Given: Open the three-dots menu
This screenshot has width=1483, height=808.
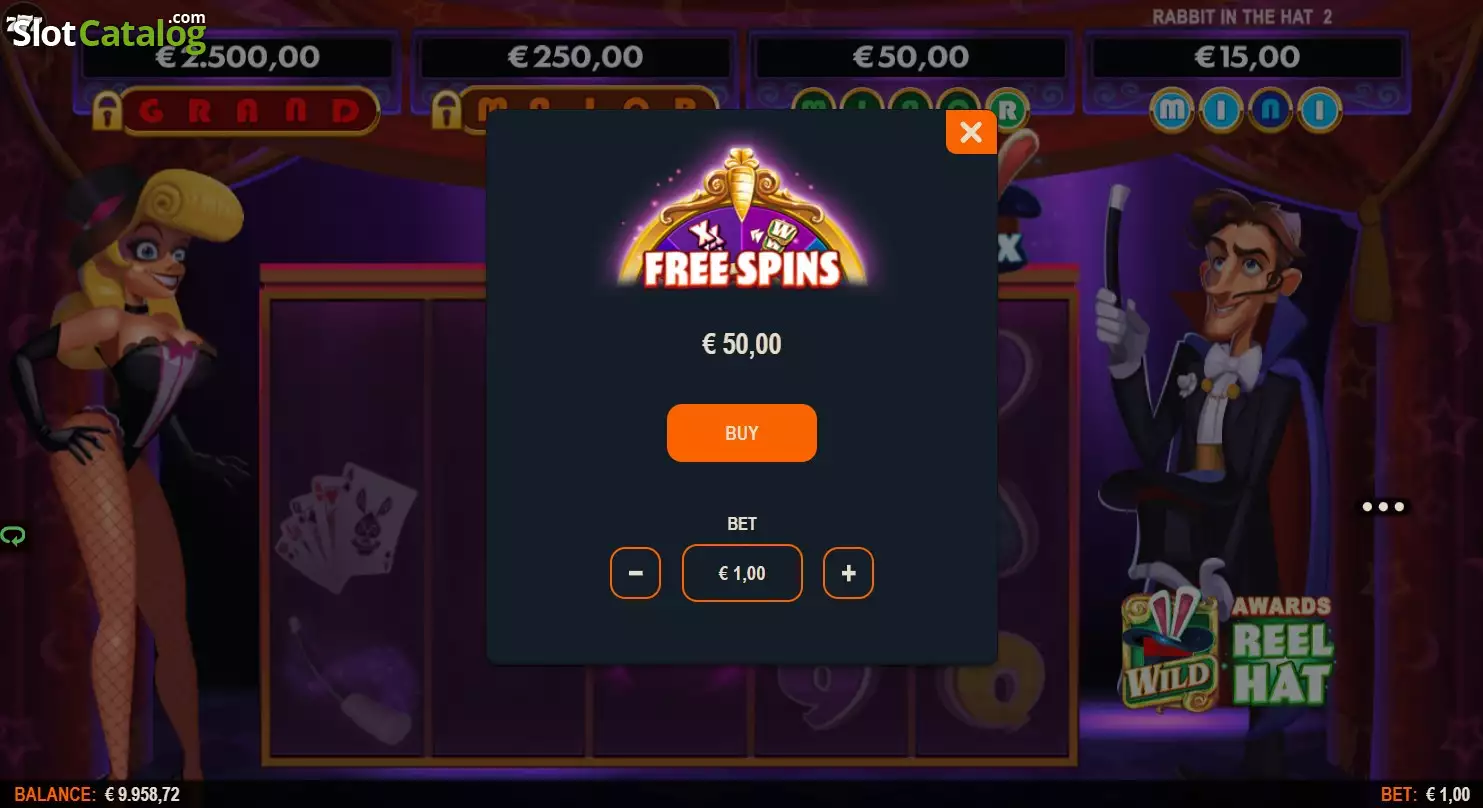Looking at the screenshot, I should point(1383,507).
